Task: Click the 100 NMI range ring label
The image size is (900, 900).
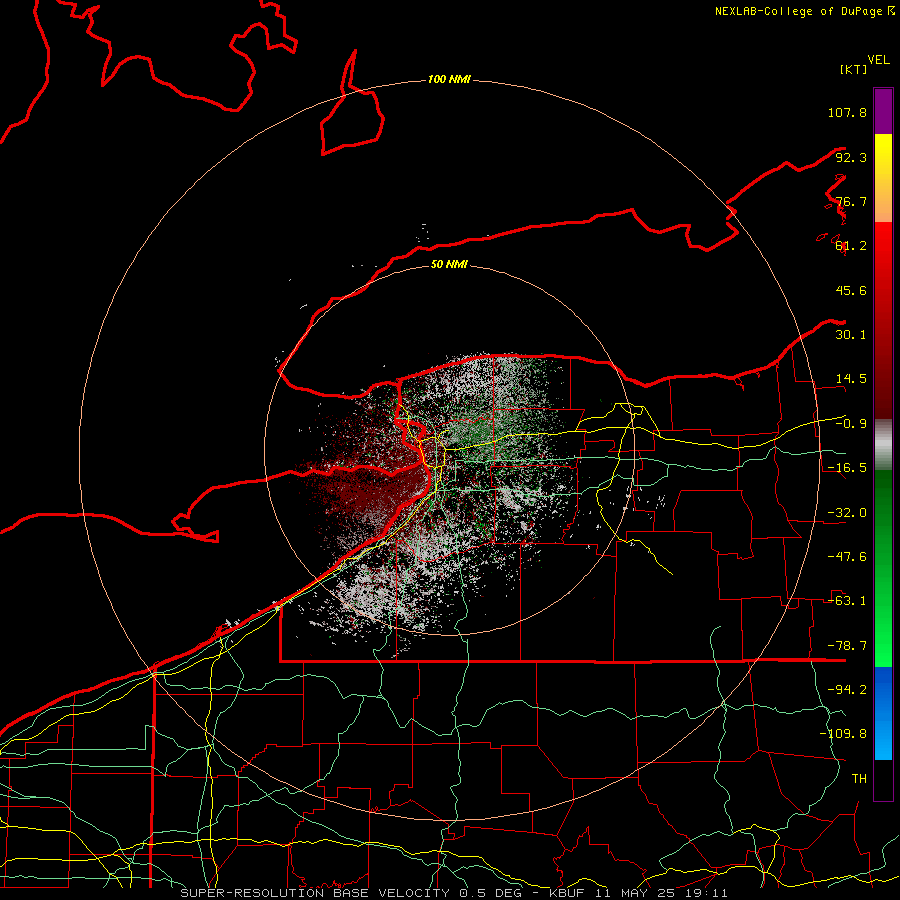Action: point(449,79)
